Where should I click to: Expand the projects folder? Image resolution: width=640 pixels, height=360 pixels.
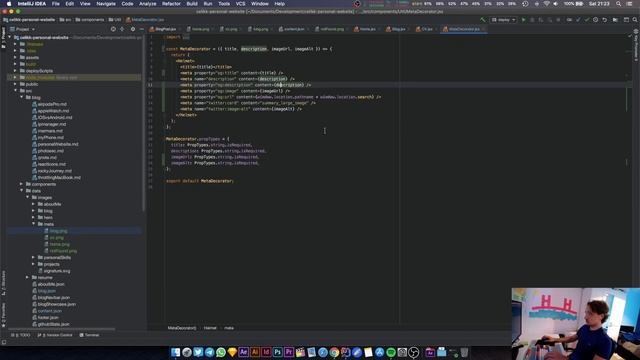34,264
